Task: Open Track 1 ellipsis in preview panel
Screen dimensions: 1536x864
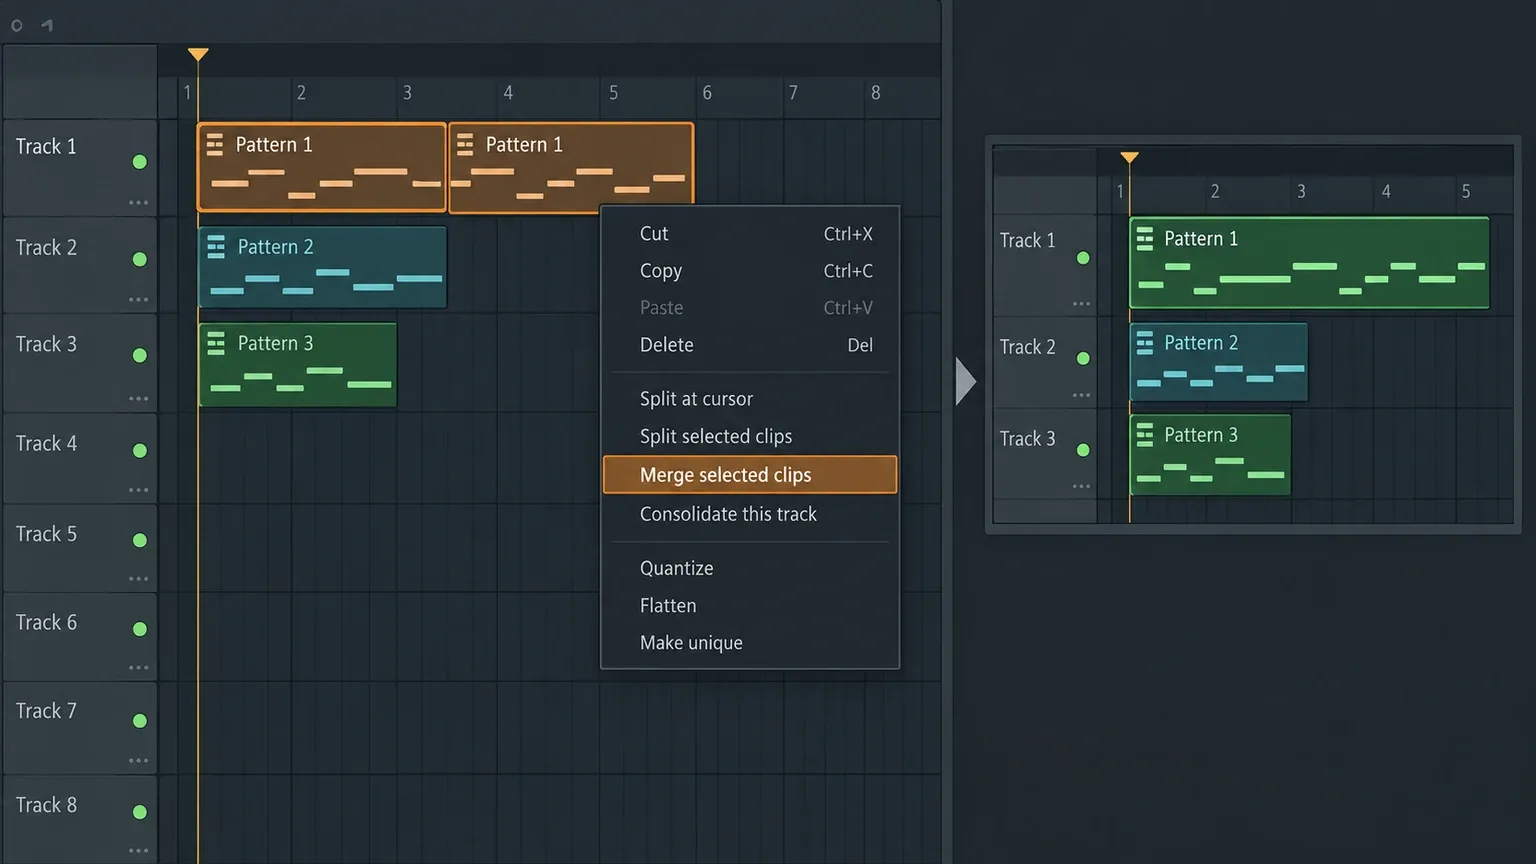Action: coord(1081,304)
